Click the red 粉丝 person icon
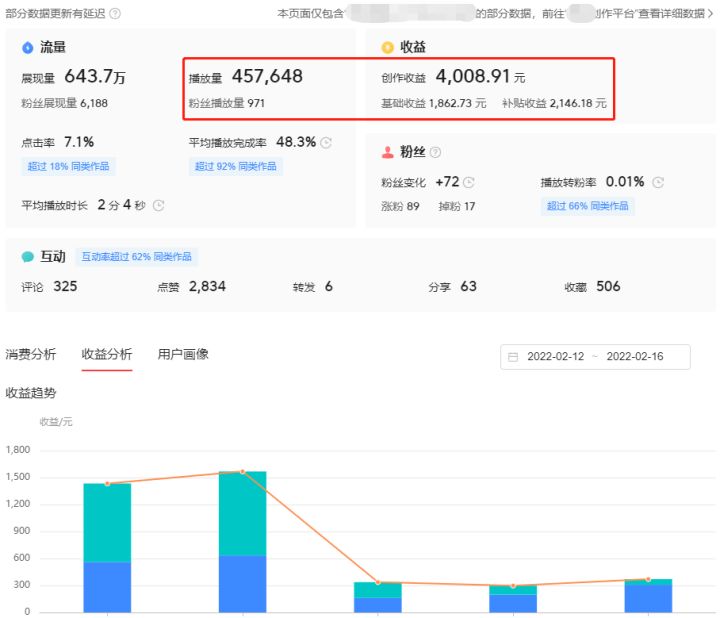 387,153
